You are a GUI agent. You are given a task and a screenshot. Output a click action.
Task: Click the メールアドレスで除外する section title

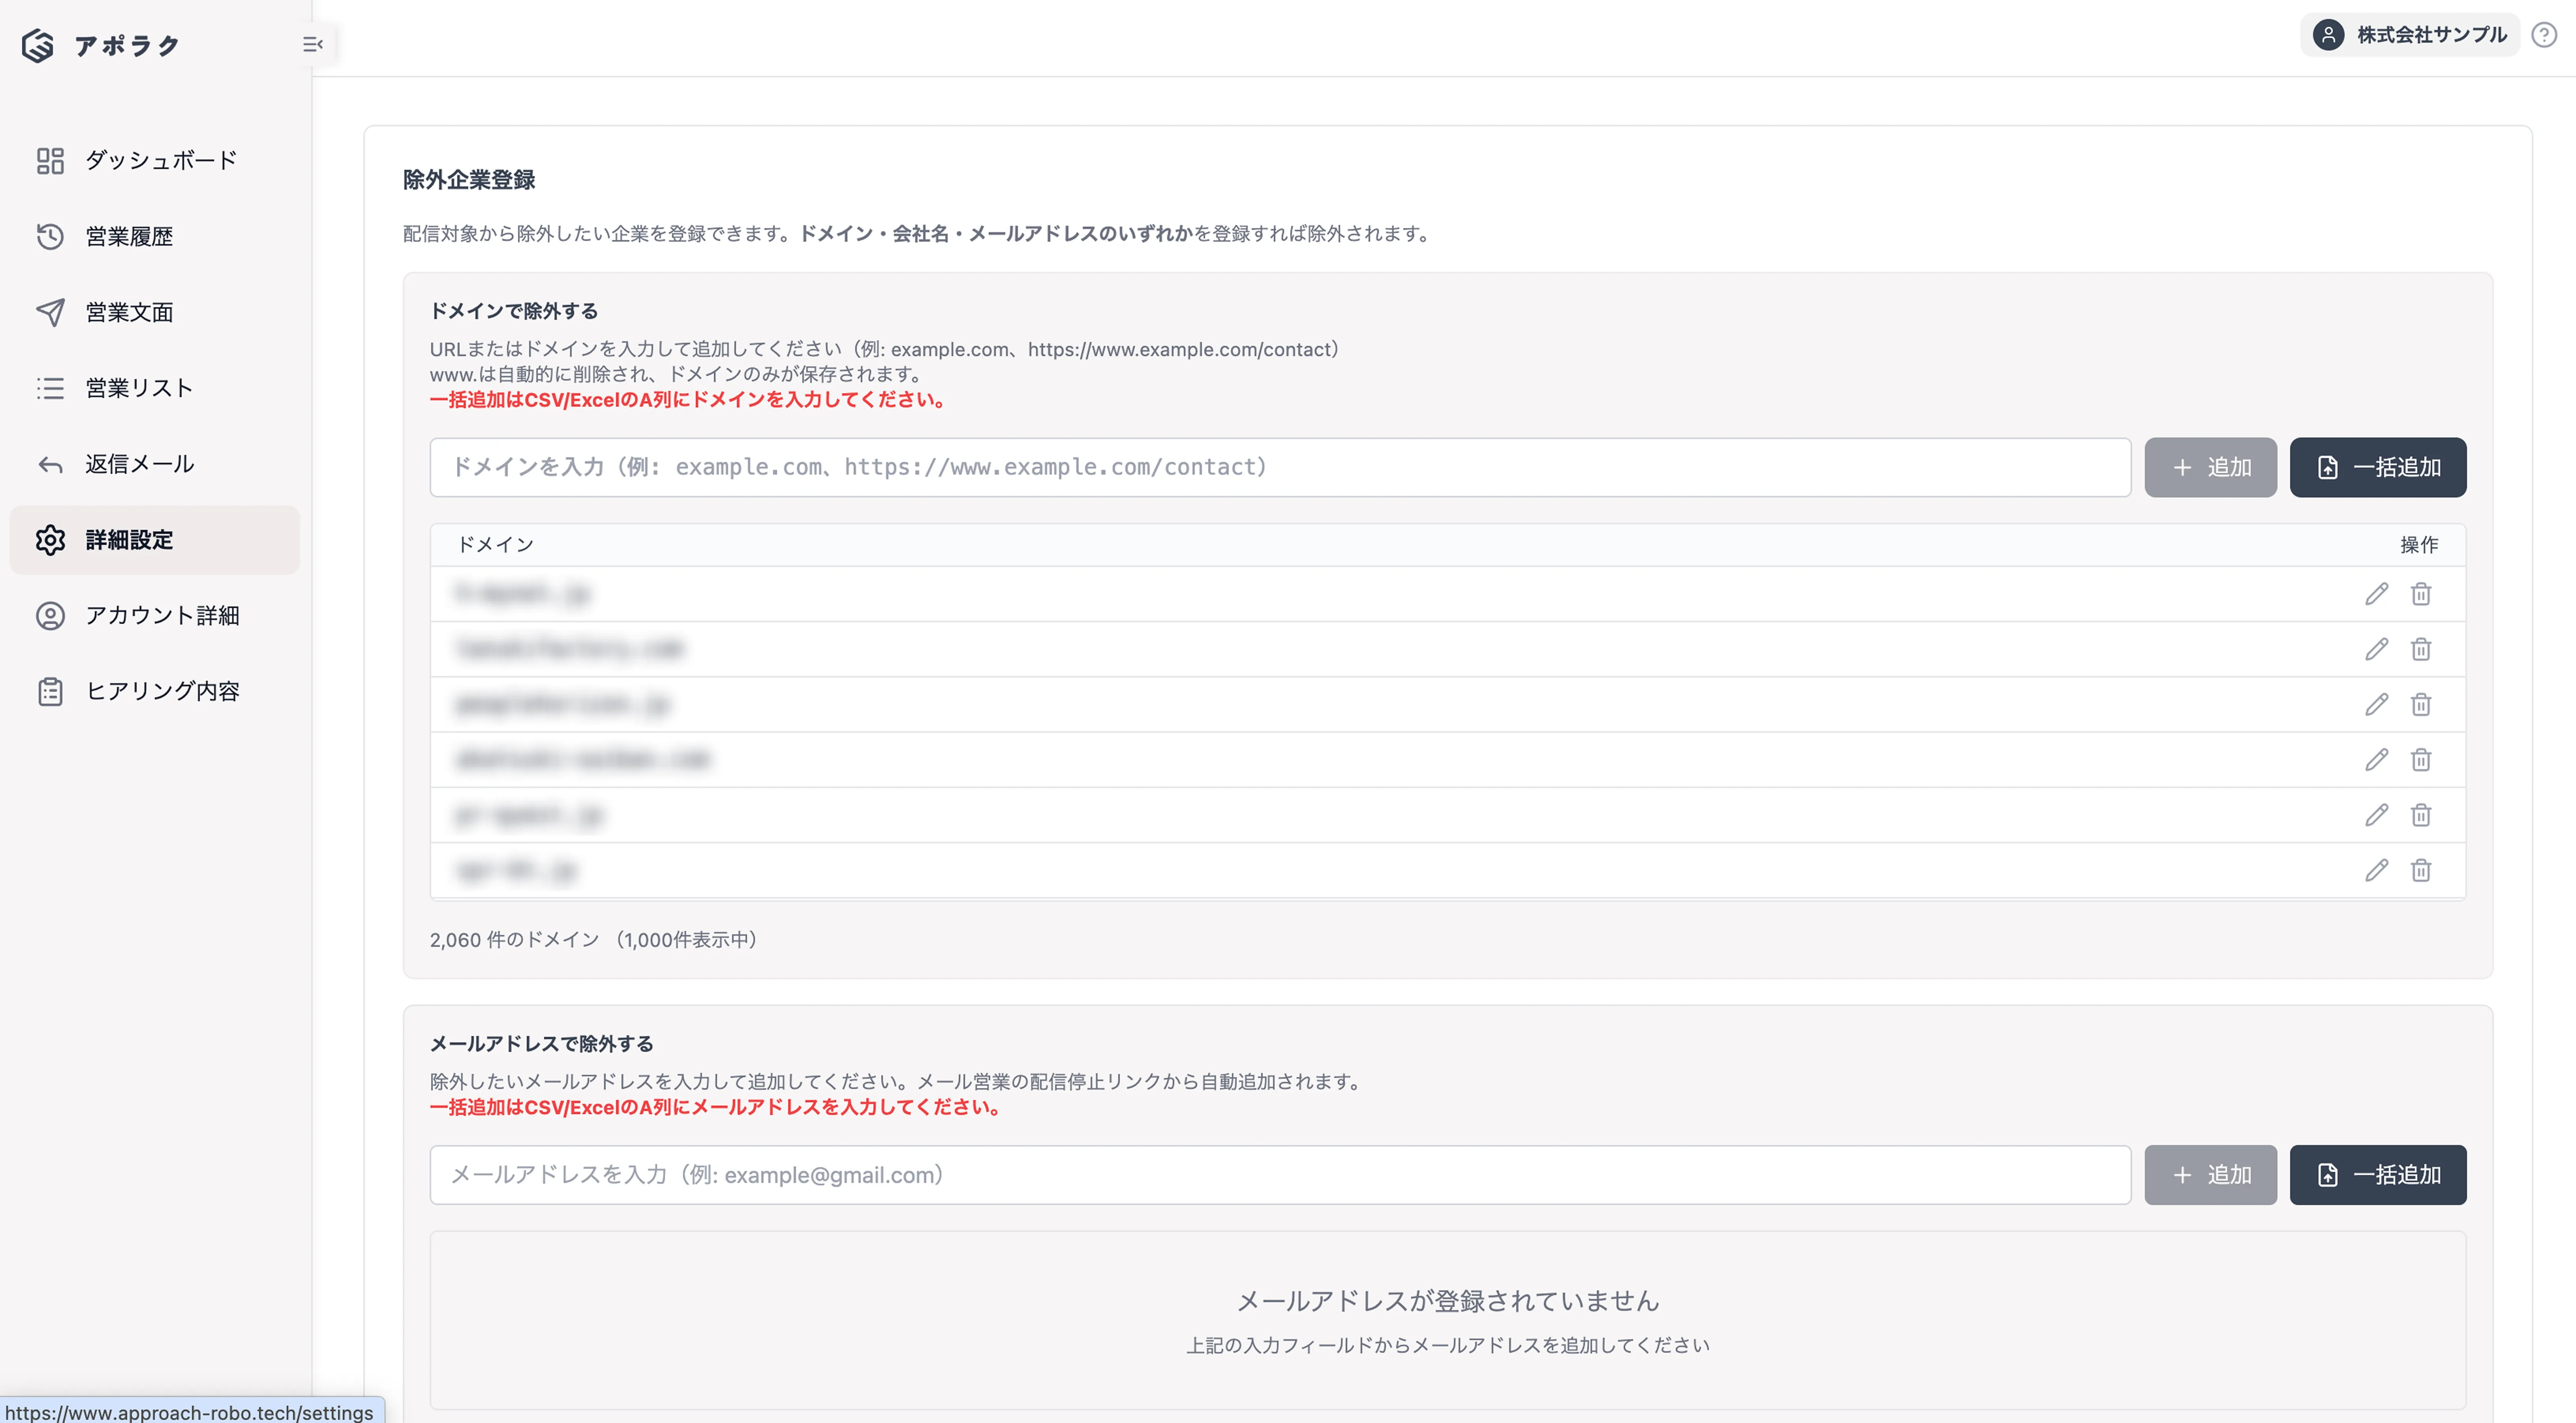pyautogui.click(x=542, y=1044)
